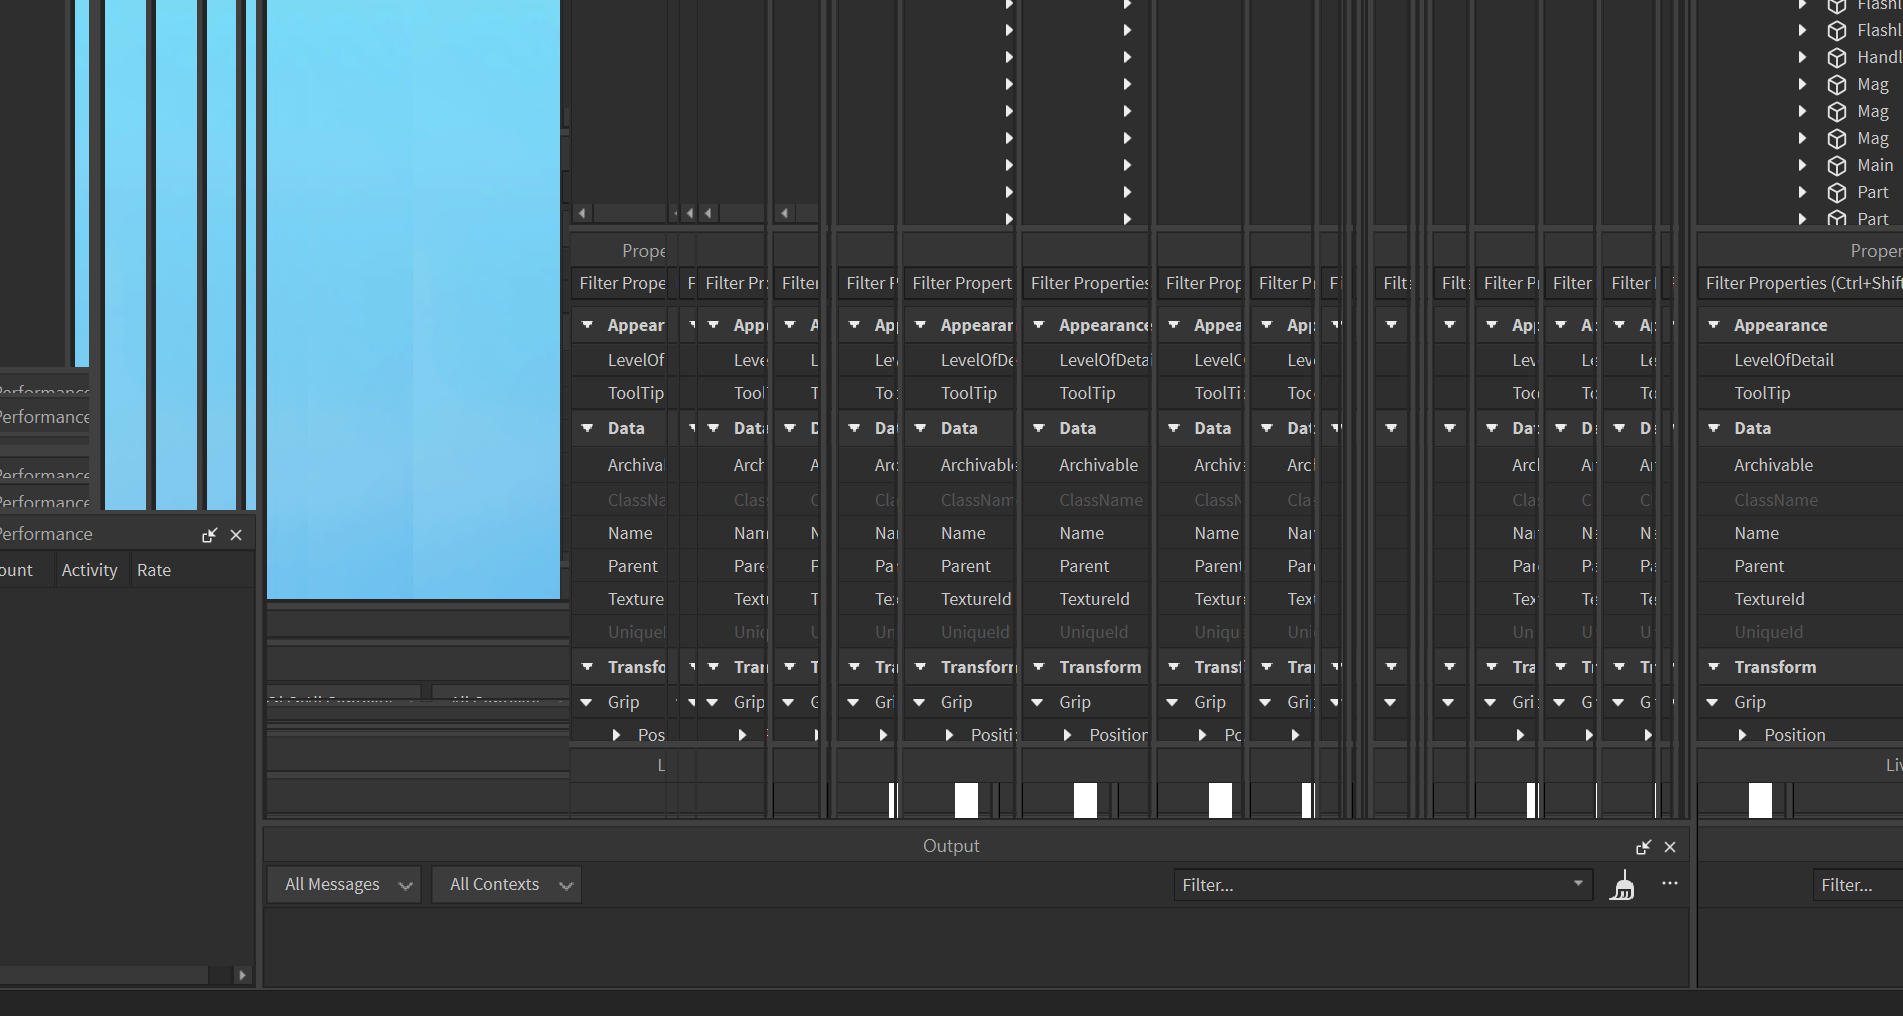This screenshot has height=1016, width=1903.
Task: Undock the Performance panel with pop-out icon
Action: [x=209, y=535]
